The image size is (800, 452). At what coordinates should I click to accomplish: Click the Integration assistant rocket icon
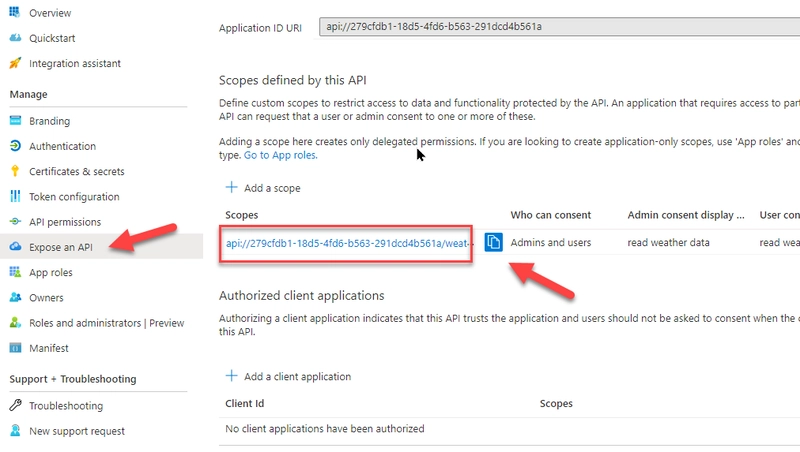pyautogui.click(x=15, y=63)
